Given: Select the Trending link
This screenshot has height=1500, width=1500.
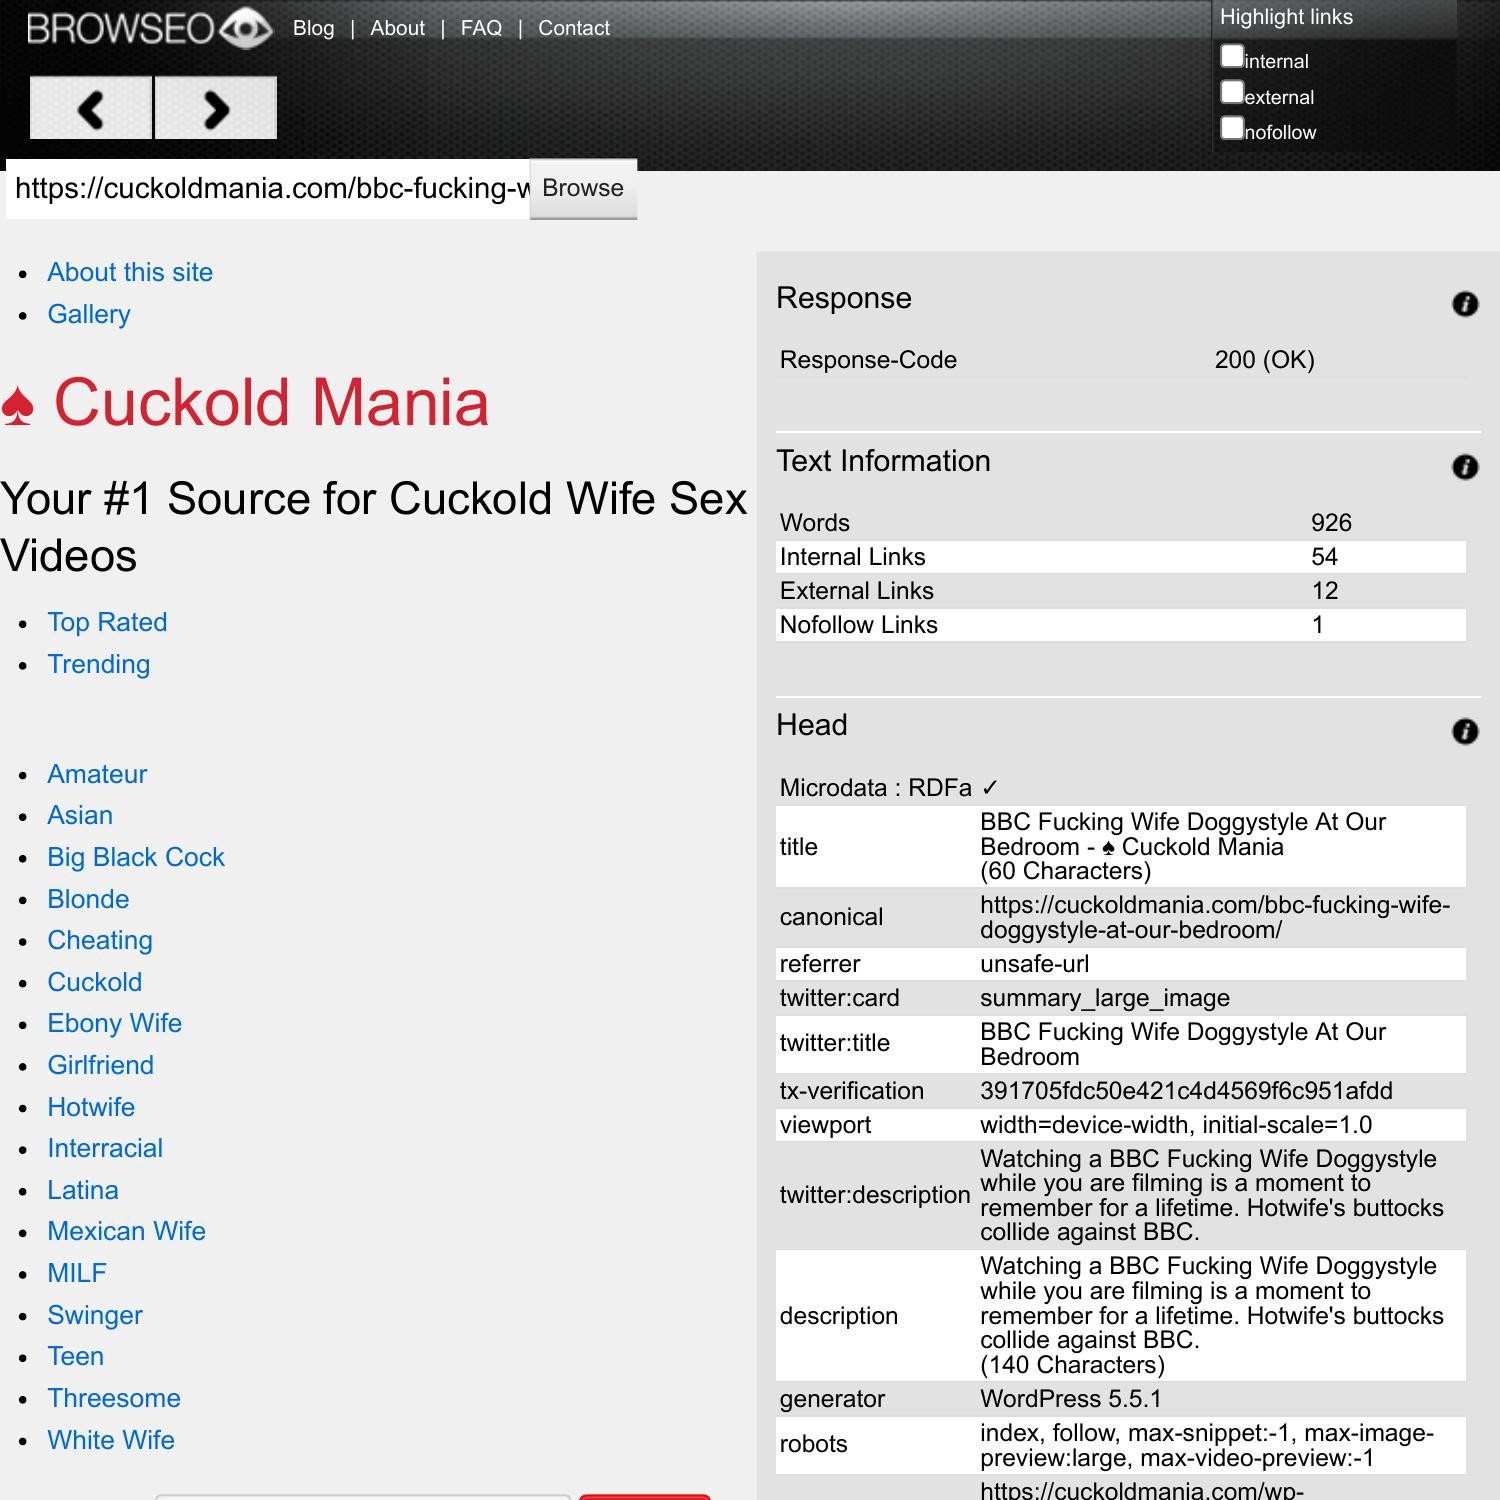Looking at the screenshot, I should pos(99,664).
